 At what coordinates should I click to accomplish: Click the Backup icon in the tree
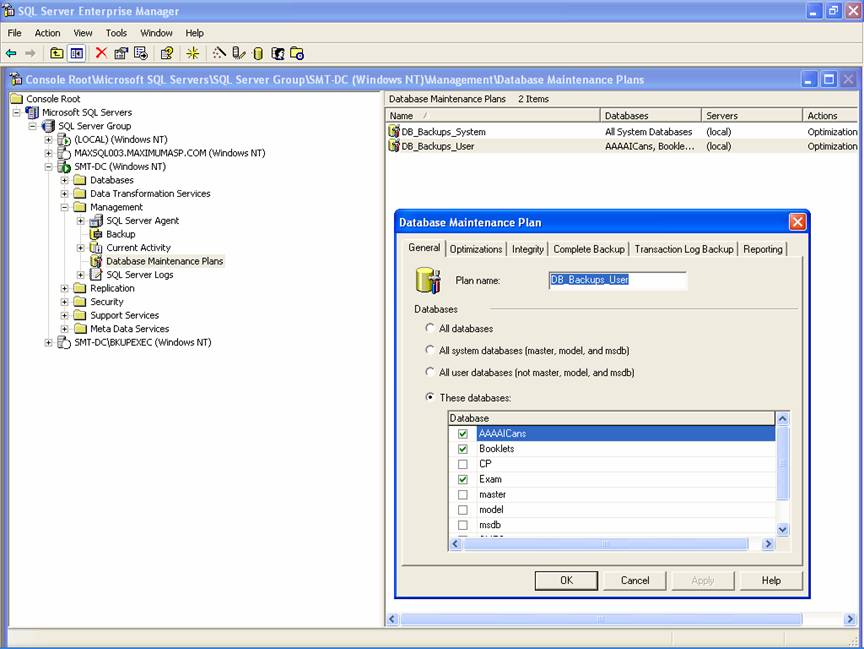96,234
